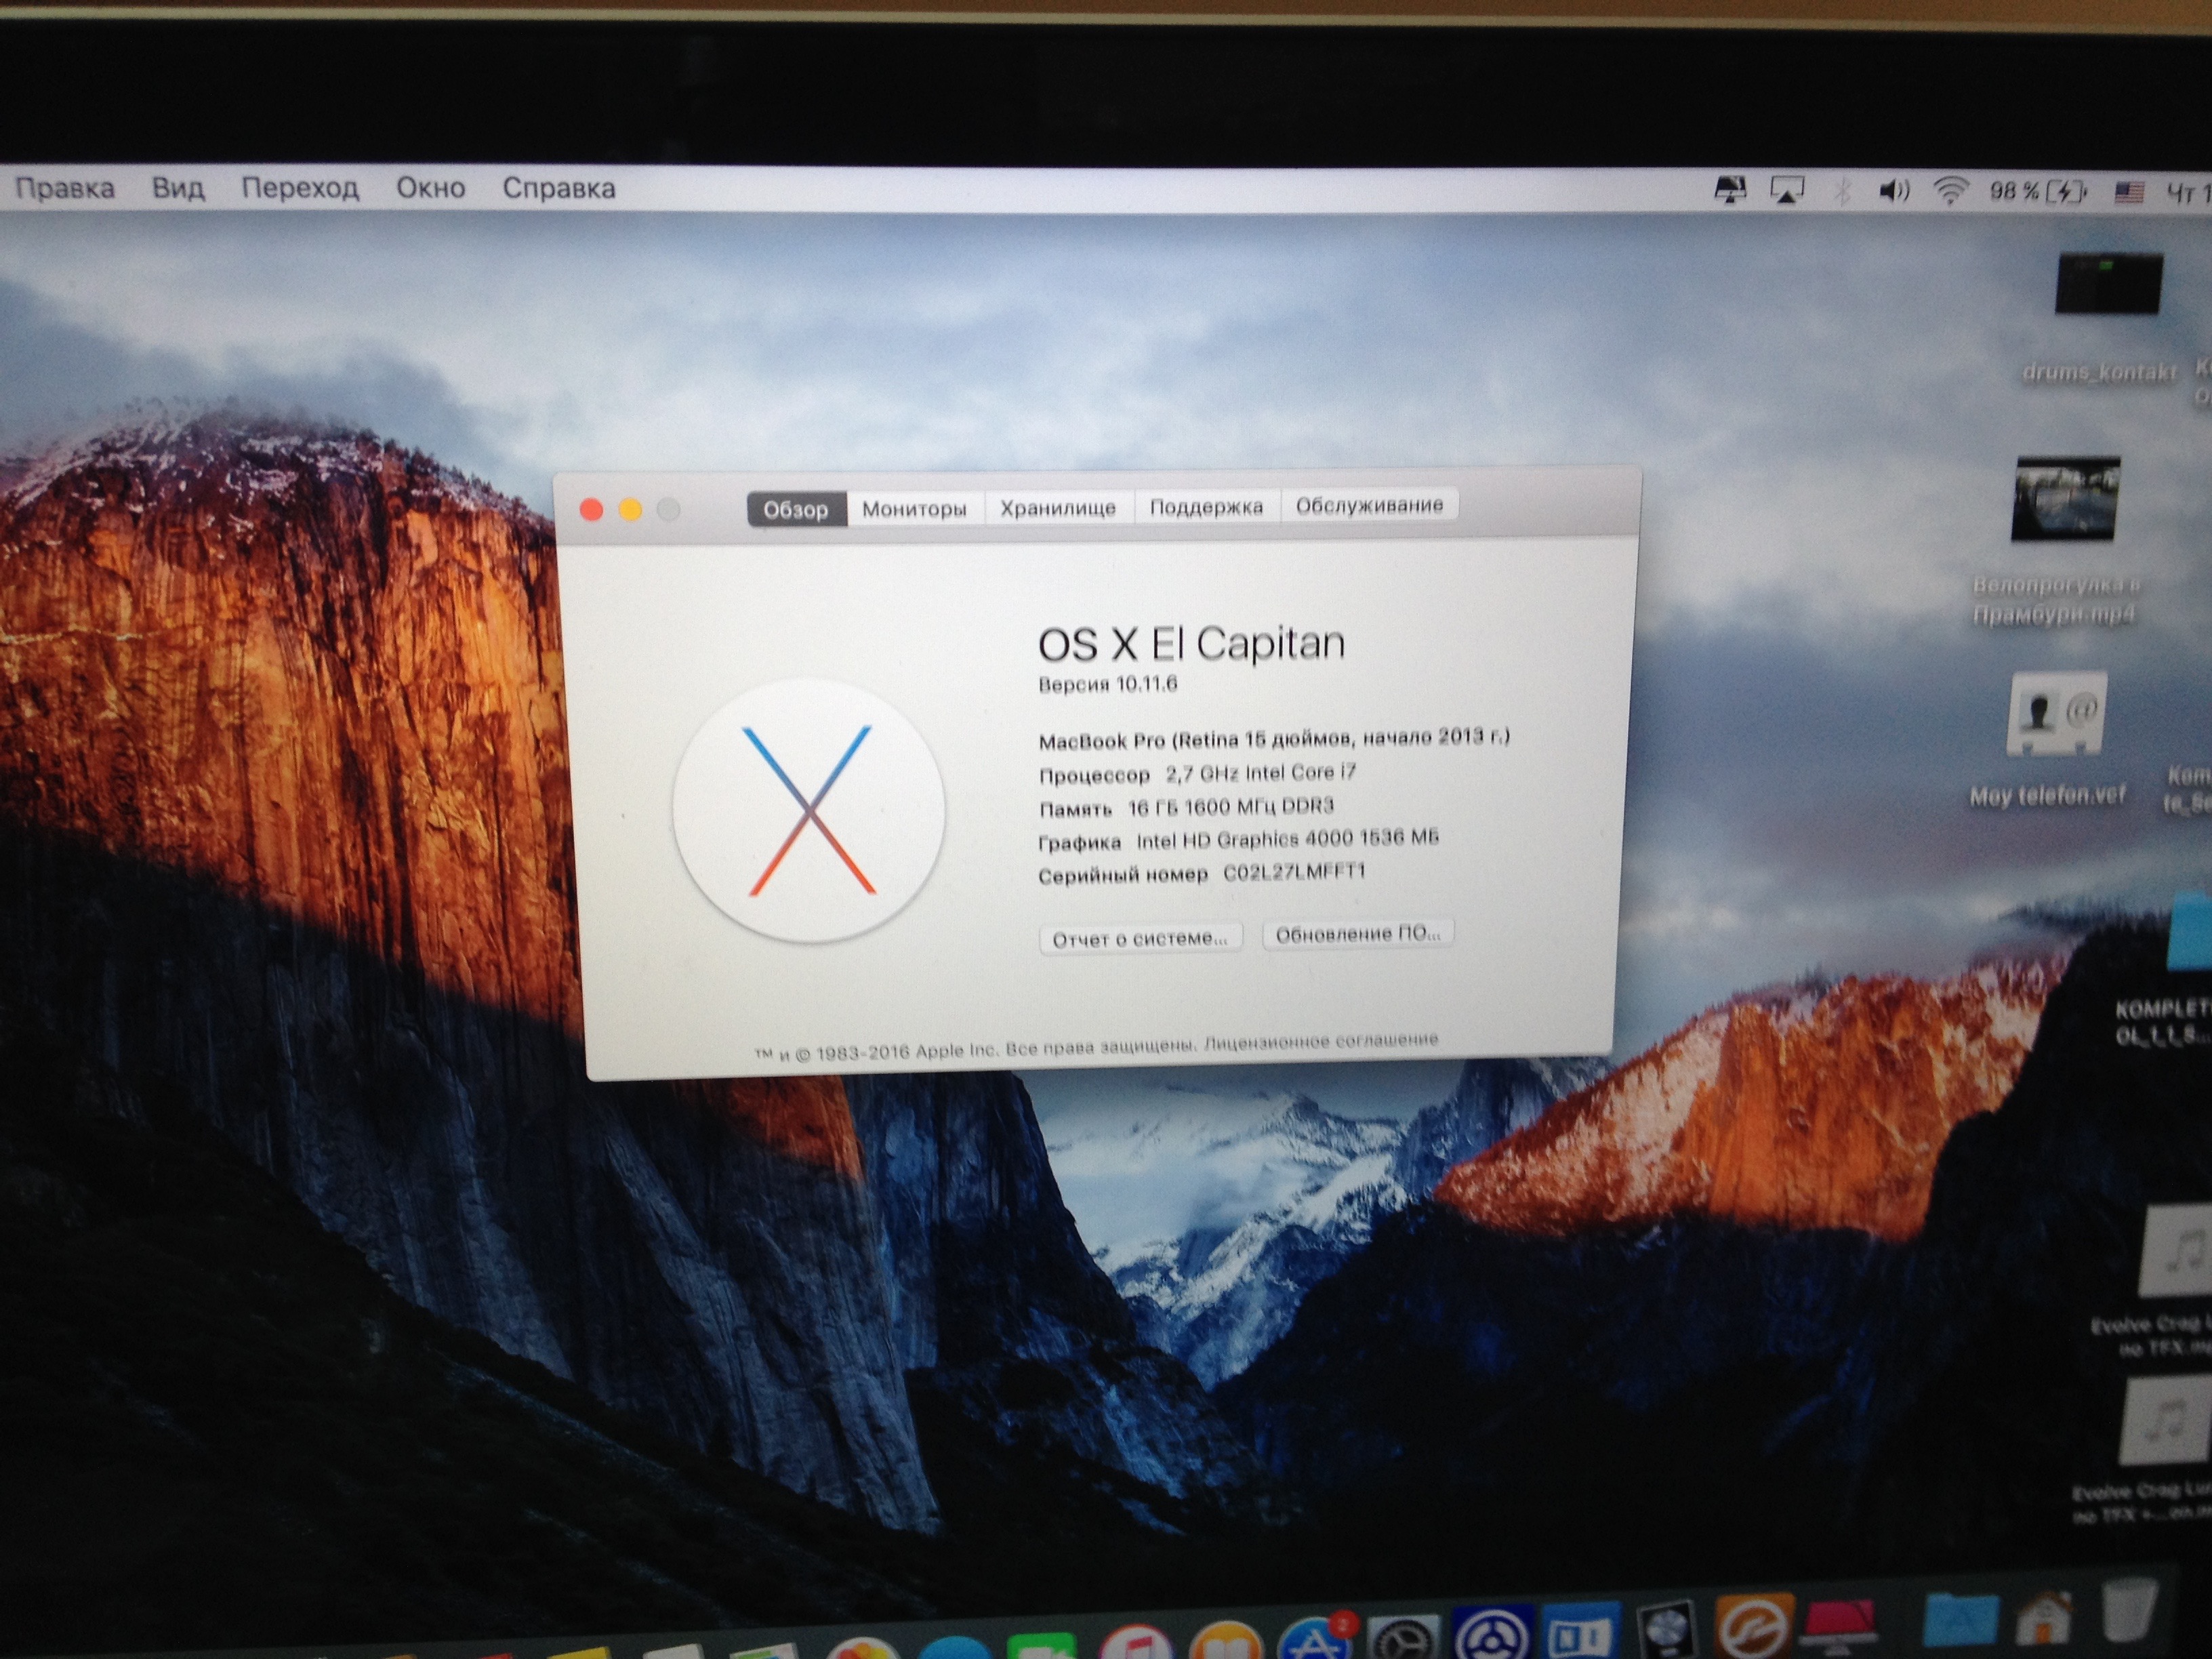Open the Лицензионное соглашение link
The height and width of the screenshot is (1659, 2212).
click(1321, 1041)
